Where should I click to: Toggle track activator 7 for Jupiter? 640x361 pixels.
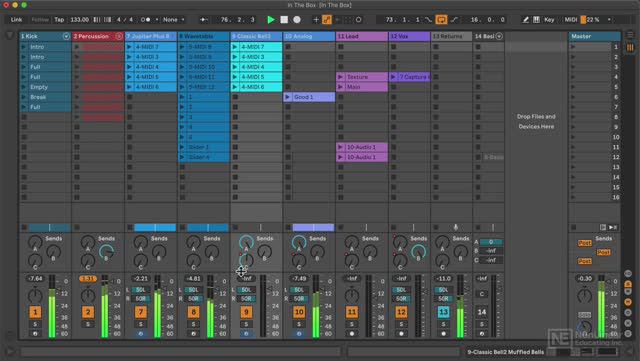point(141,312)
